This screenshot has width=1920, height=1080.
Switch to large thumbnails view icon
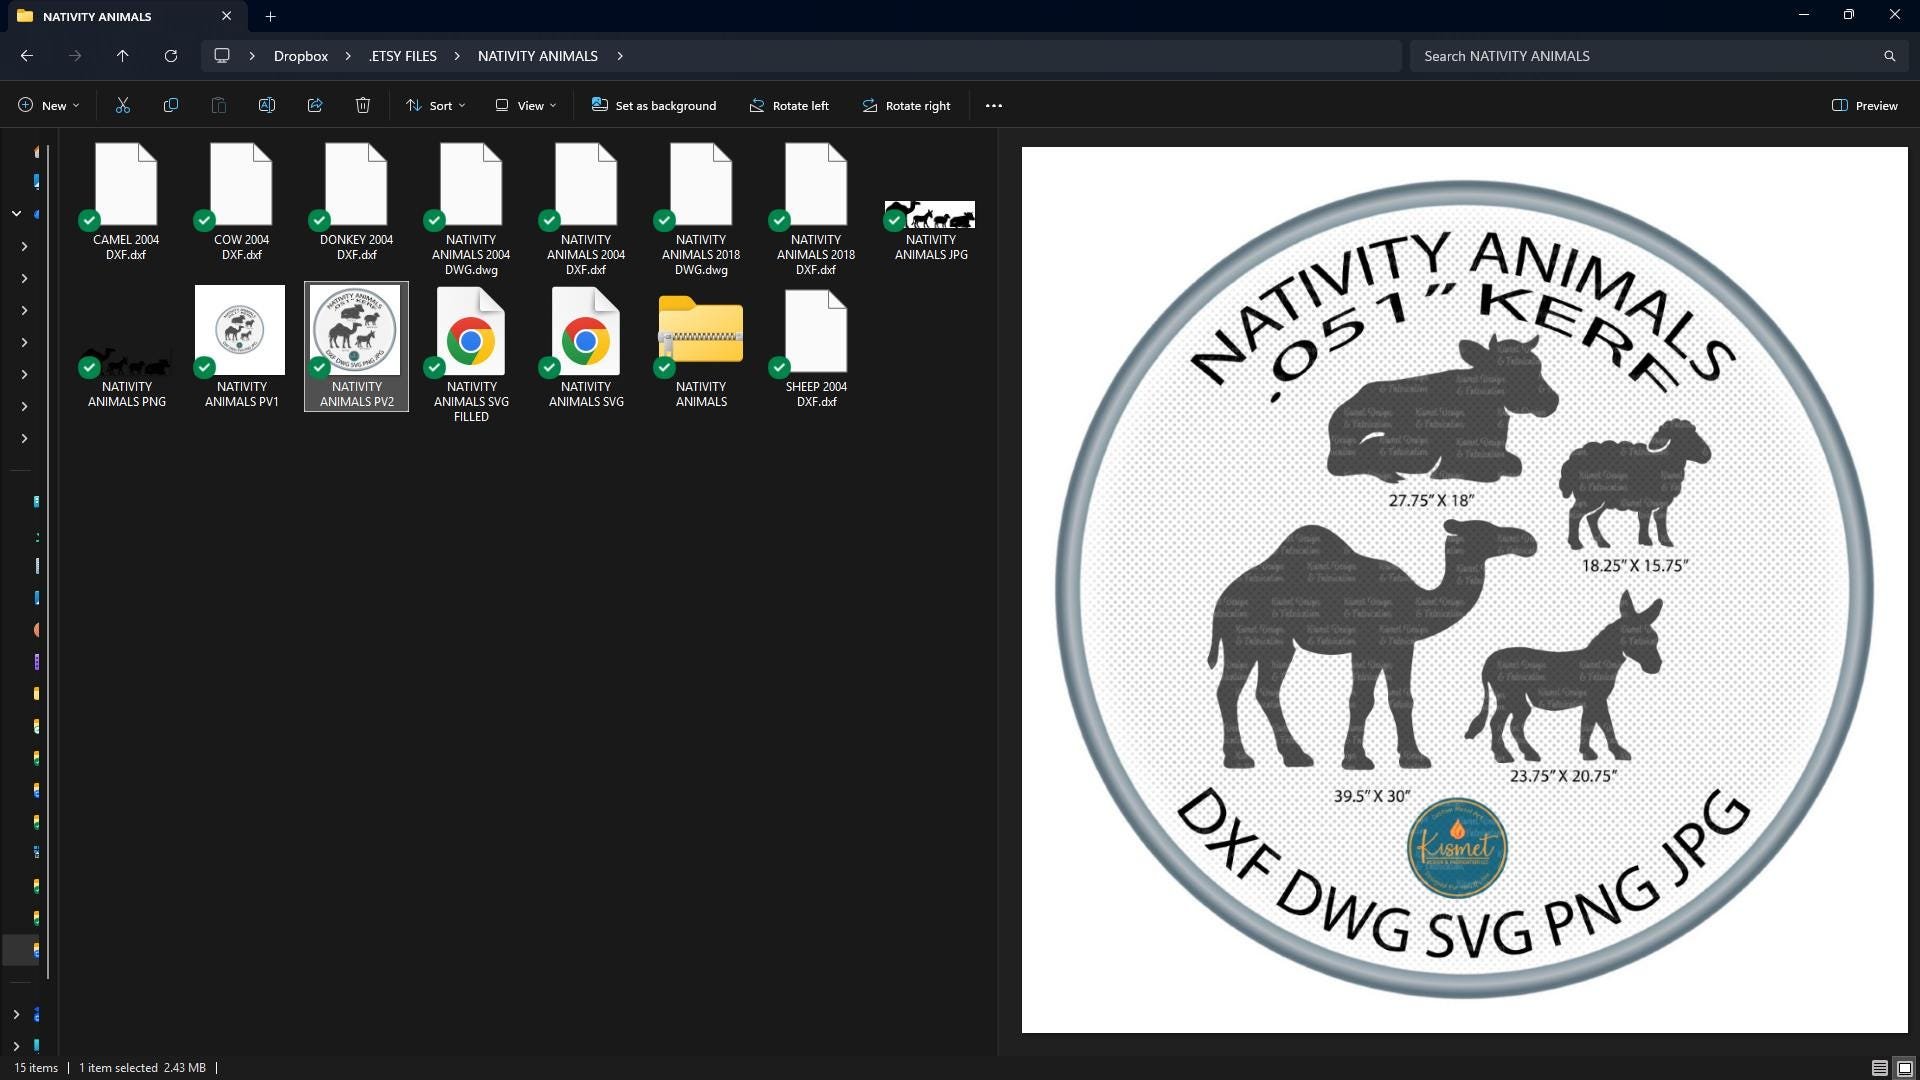[1905, 1068]
